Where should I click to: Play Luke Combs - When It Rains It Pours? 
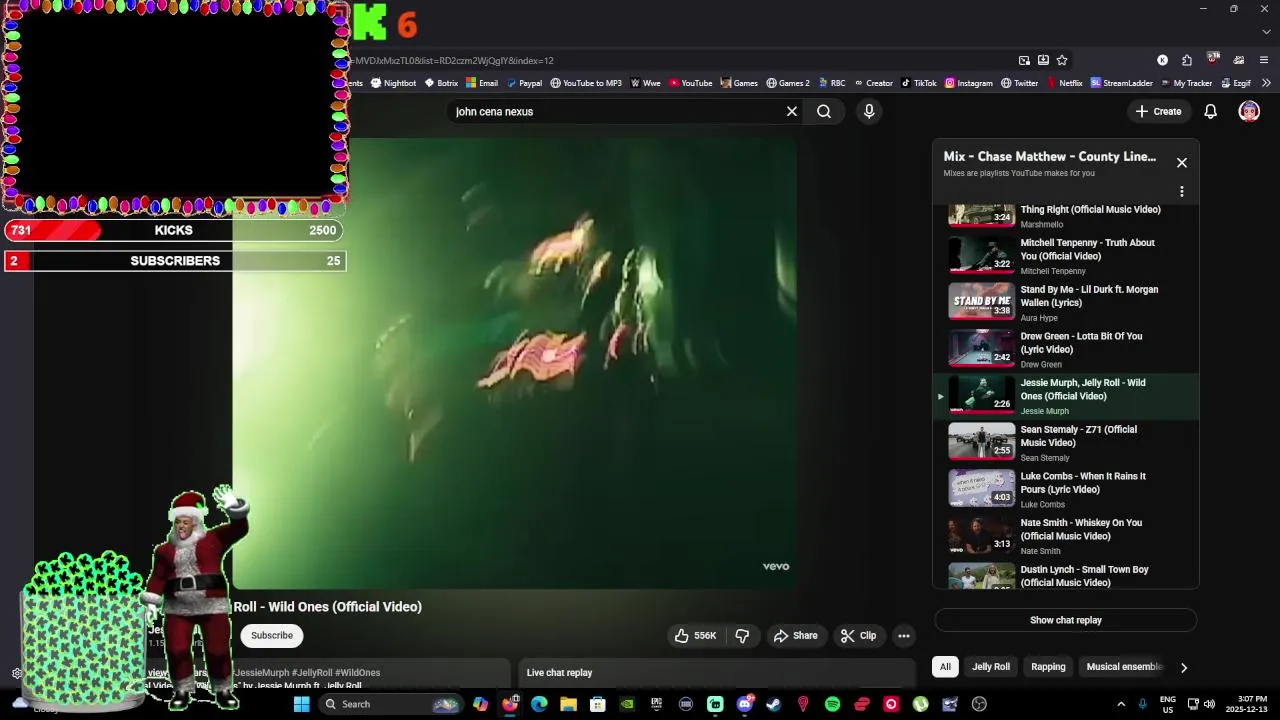(x=1066, y=490)
